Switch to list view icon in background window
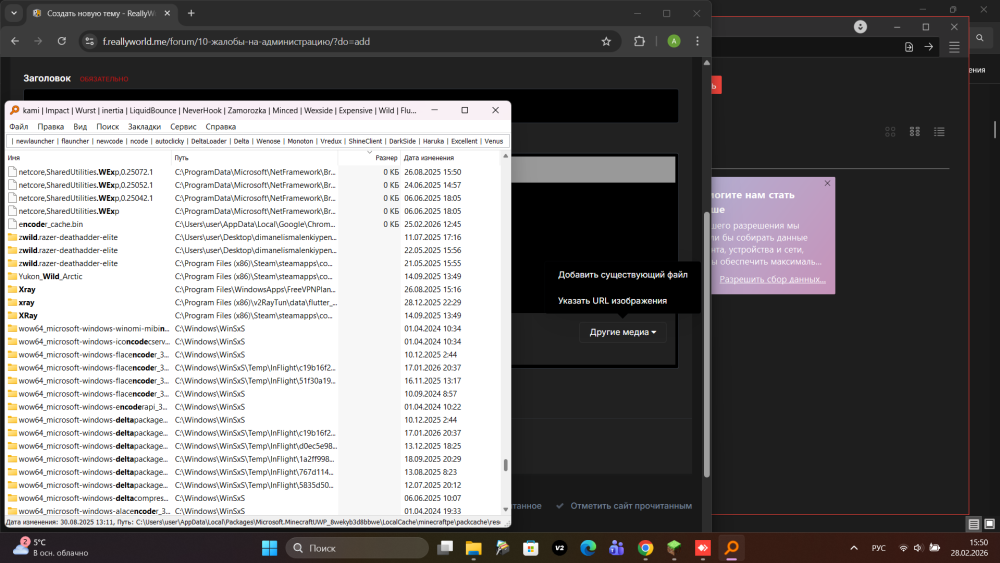Viewport: 1000px width, 563px height. click(x=939, y=132)
